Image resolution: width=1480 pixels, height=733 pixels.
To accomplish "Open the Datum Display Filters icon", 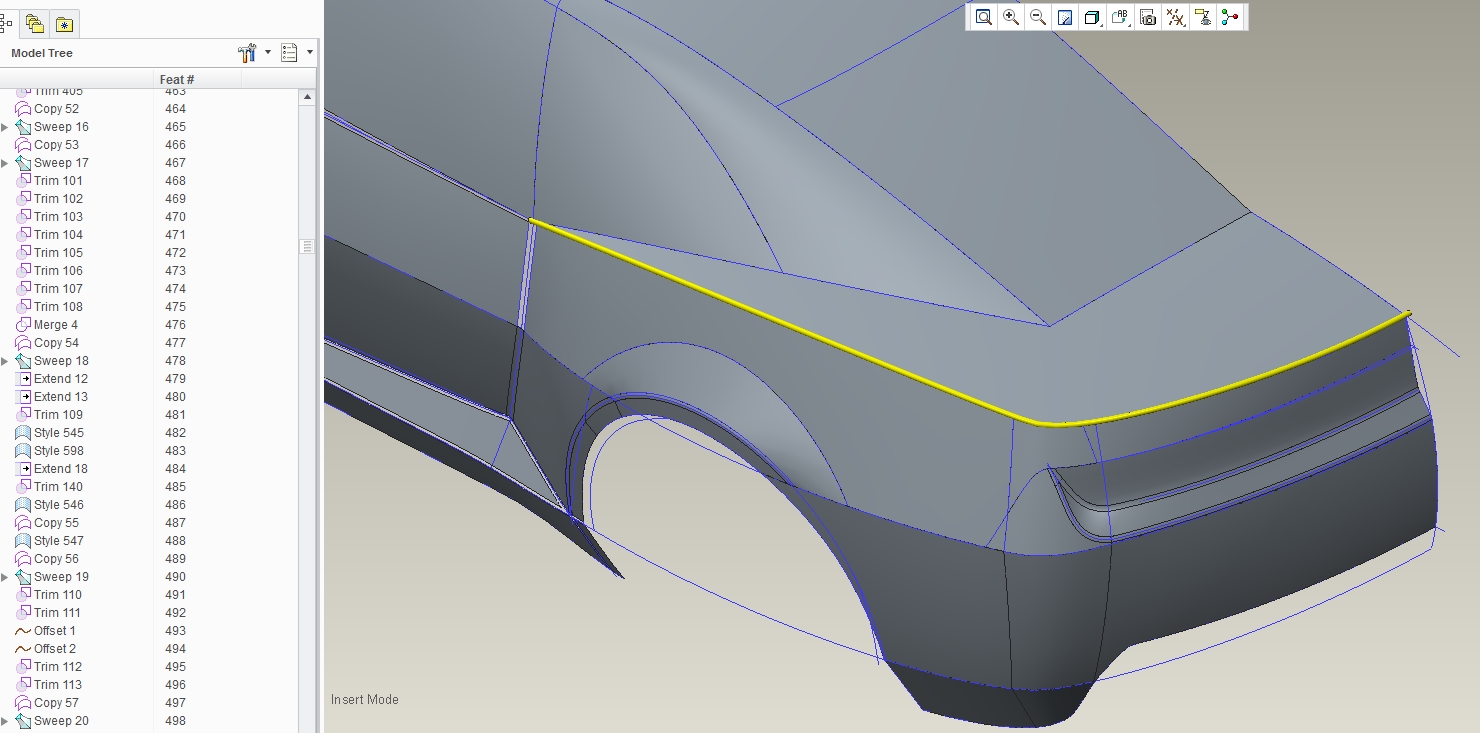I will click(x=1176, y=17).
